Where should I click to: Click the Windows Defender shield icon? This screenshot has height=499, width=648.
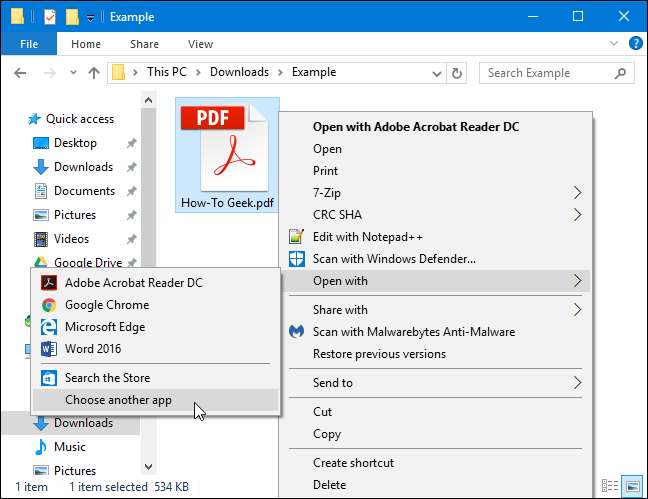(x=296, y=259)
